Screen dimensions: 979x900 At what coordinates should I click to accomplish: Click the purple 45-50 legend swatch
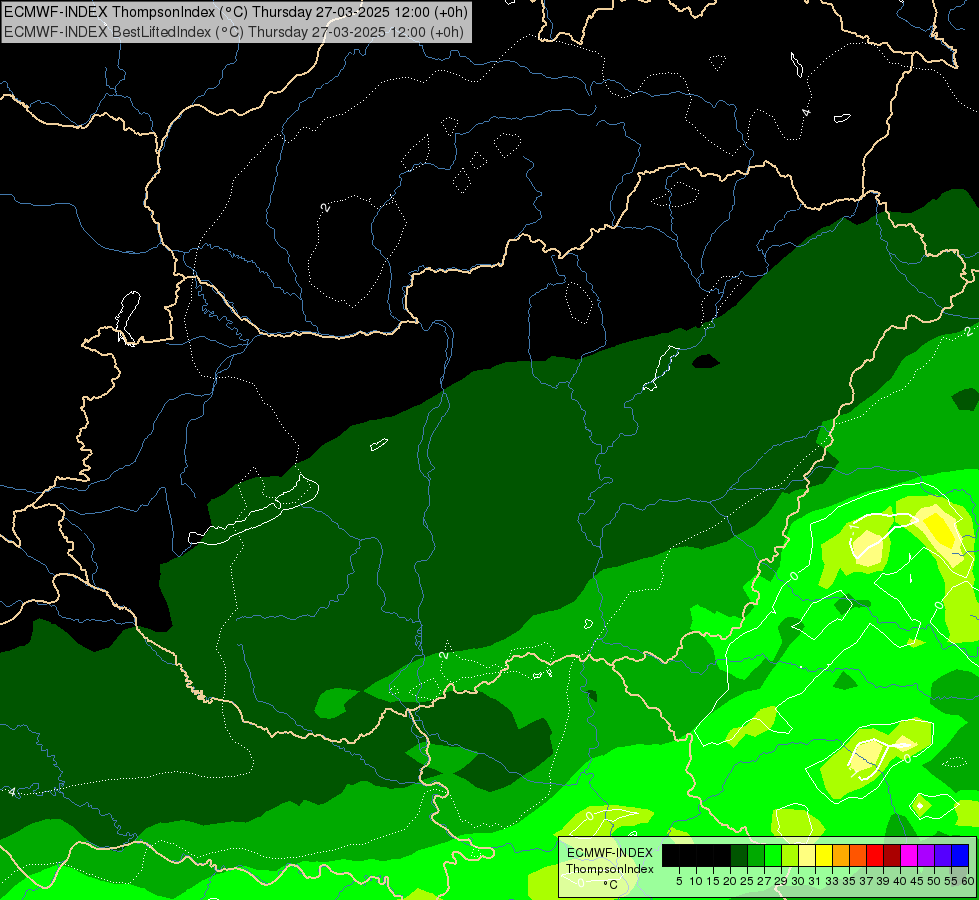[x=926, y=856]
